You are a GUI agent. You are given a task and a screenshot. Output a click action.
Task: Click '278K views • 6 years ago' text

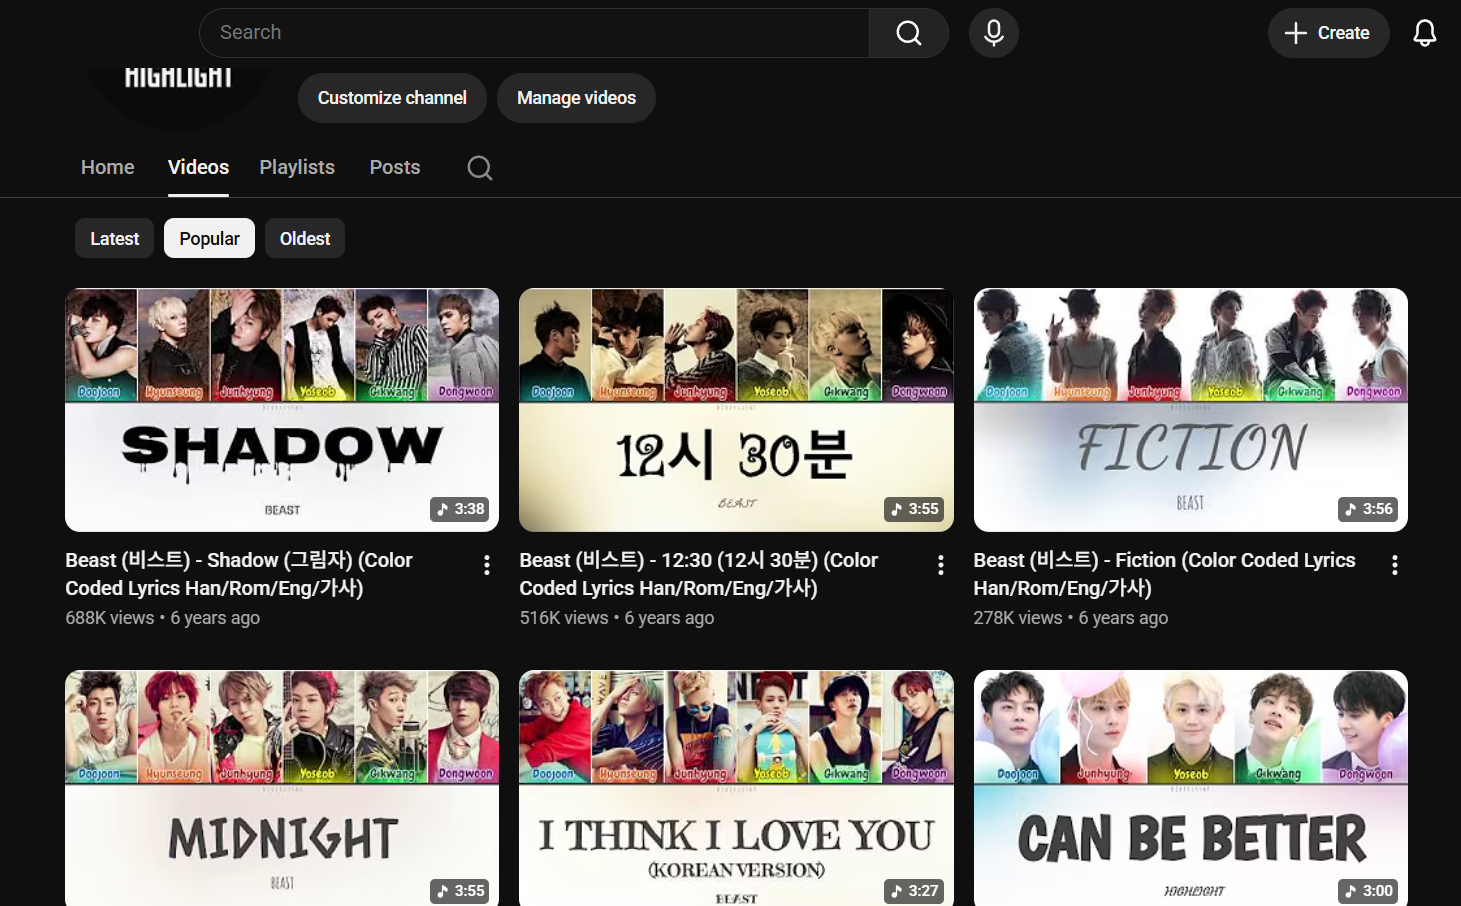coord(1071,618)
